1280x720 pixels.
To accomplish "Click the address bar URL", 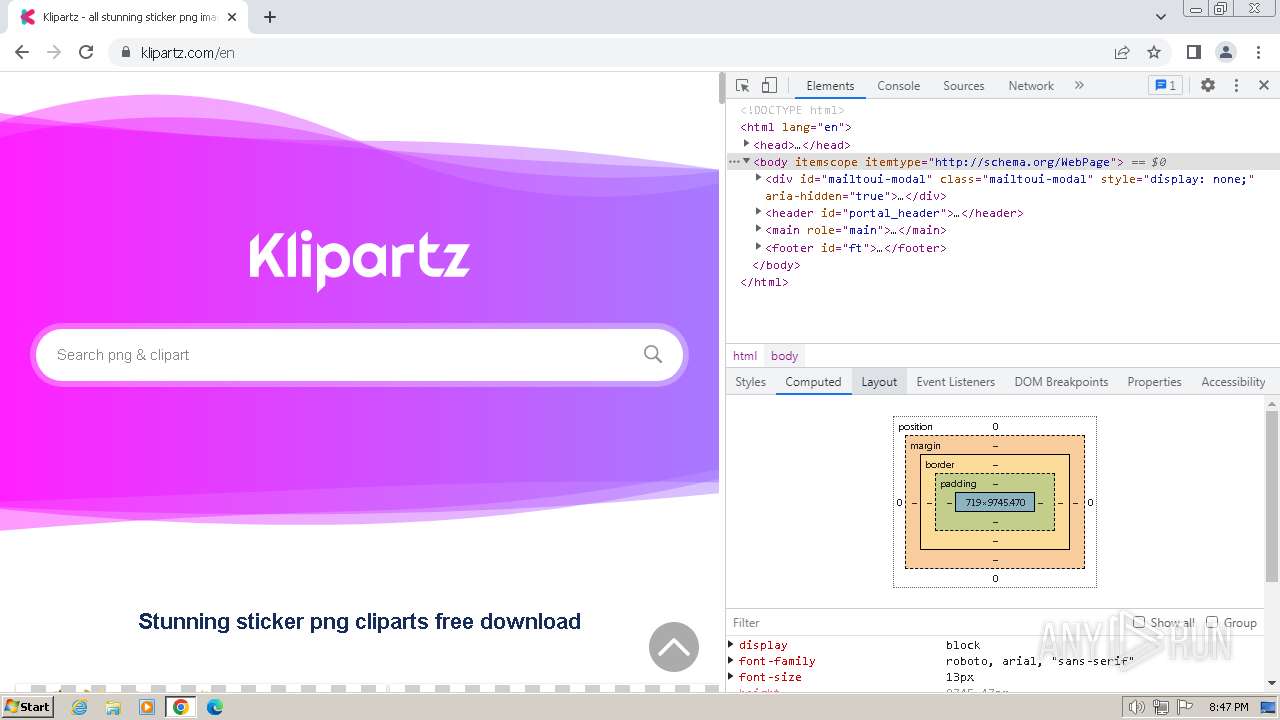I will click(188, 52).
